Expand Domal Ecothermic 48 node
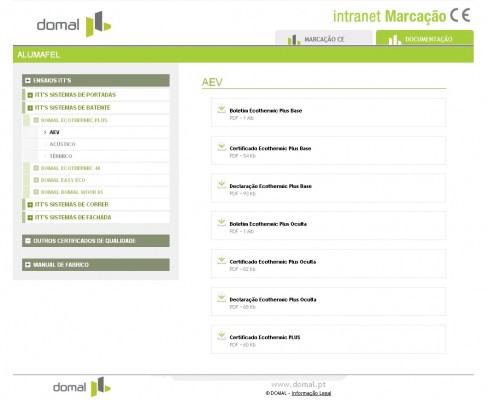Screen dimensions: 488x400 36,168
